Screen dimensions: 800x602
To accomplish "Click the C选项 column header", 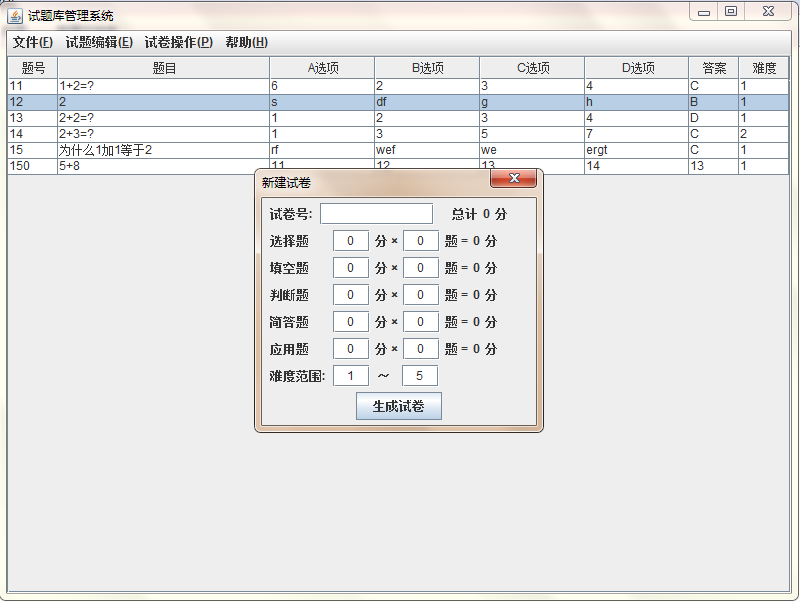I will (x=533, y=68).
